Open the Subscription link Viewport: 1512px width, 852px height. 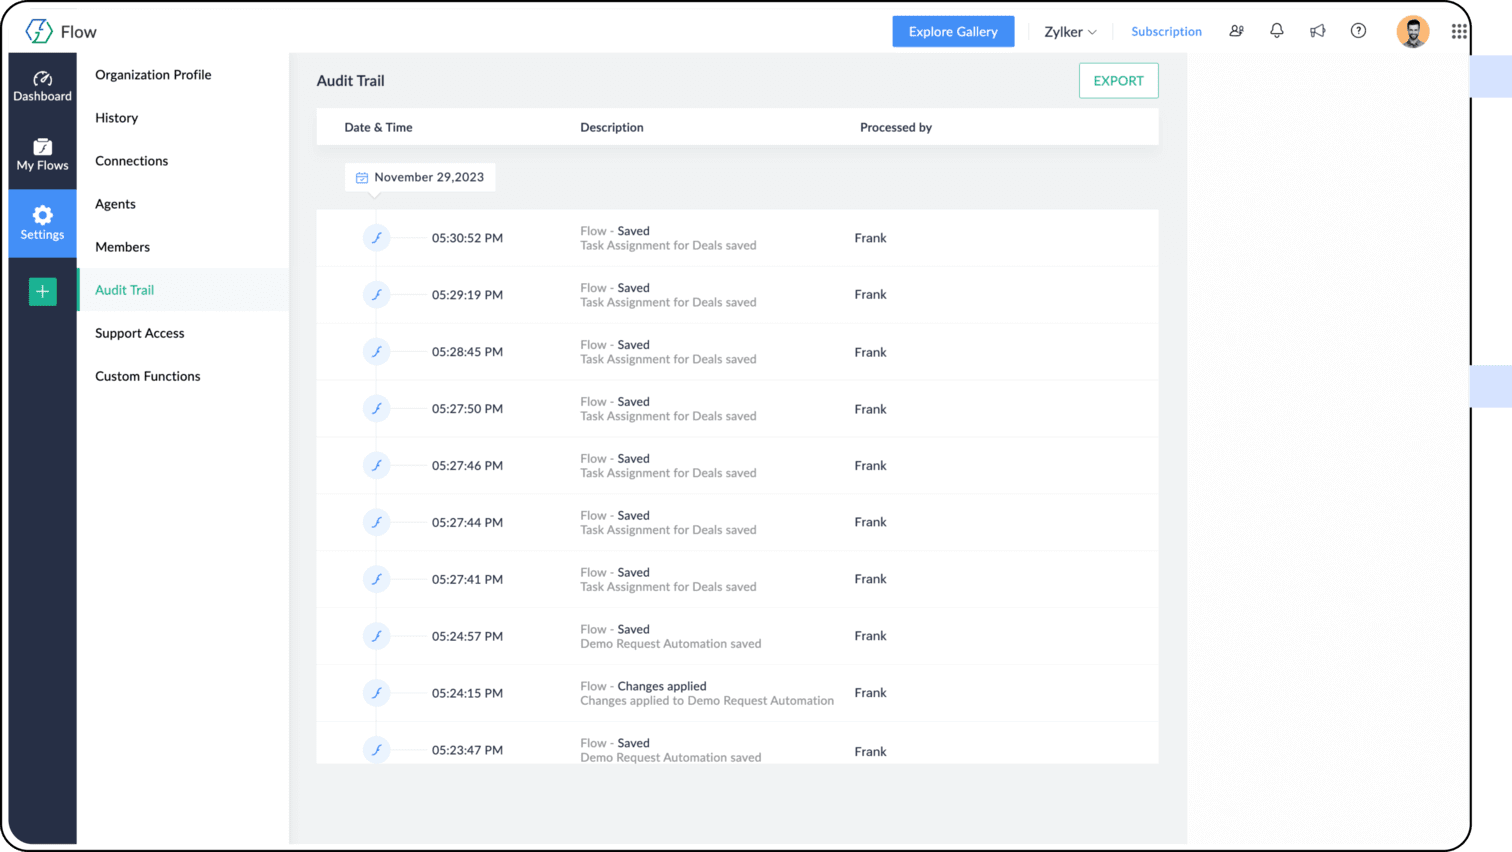tap(1166, 31)
